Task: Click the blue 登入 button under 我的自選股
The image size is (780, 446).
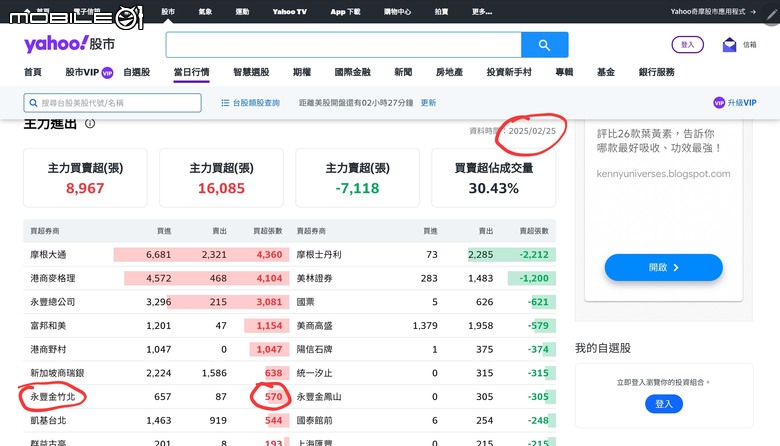Action: [x=664, y=404]
